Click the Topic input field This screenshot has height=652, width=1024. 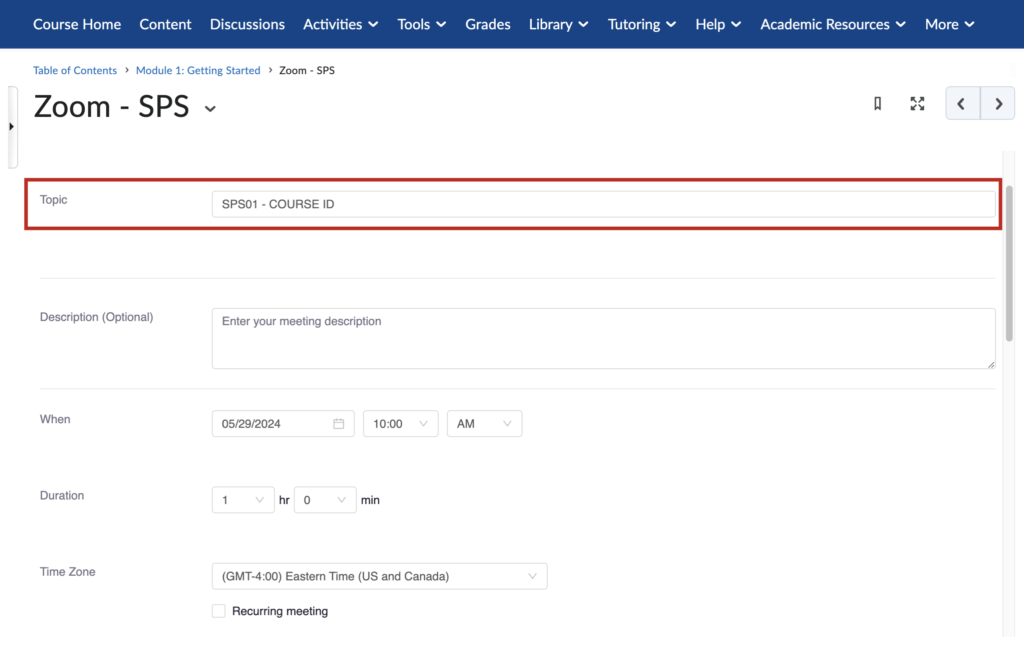pos(603,204)
